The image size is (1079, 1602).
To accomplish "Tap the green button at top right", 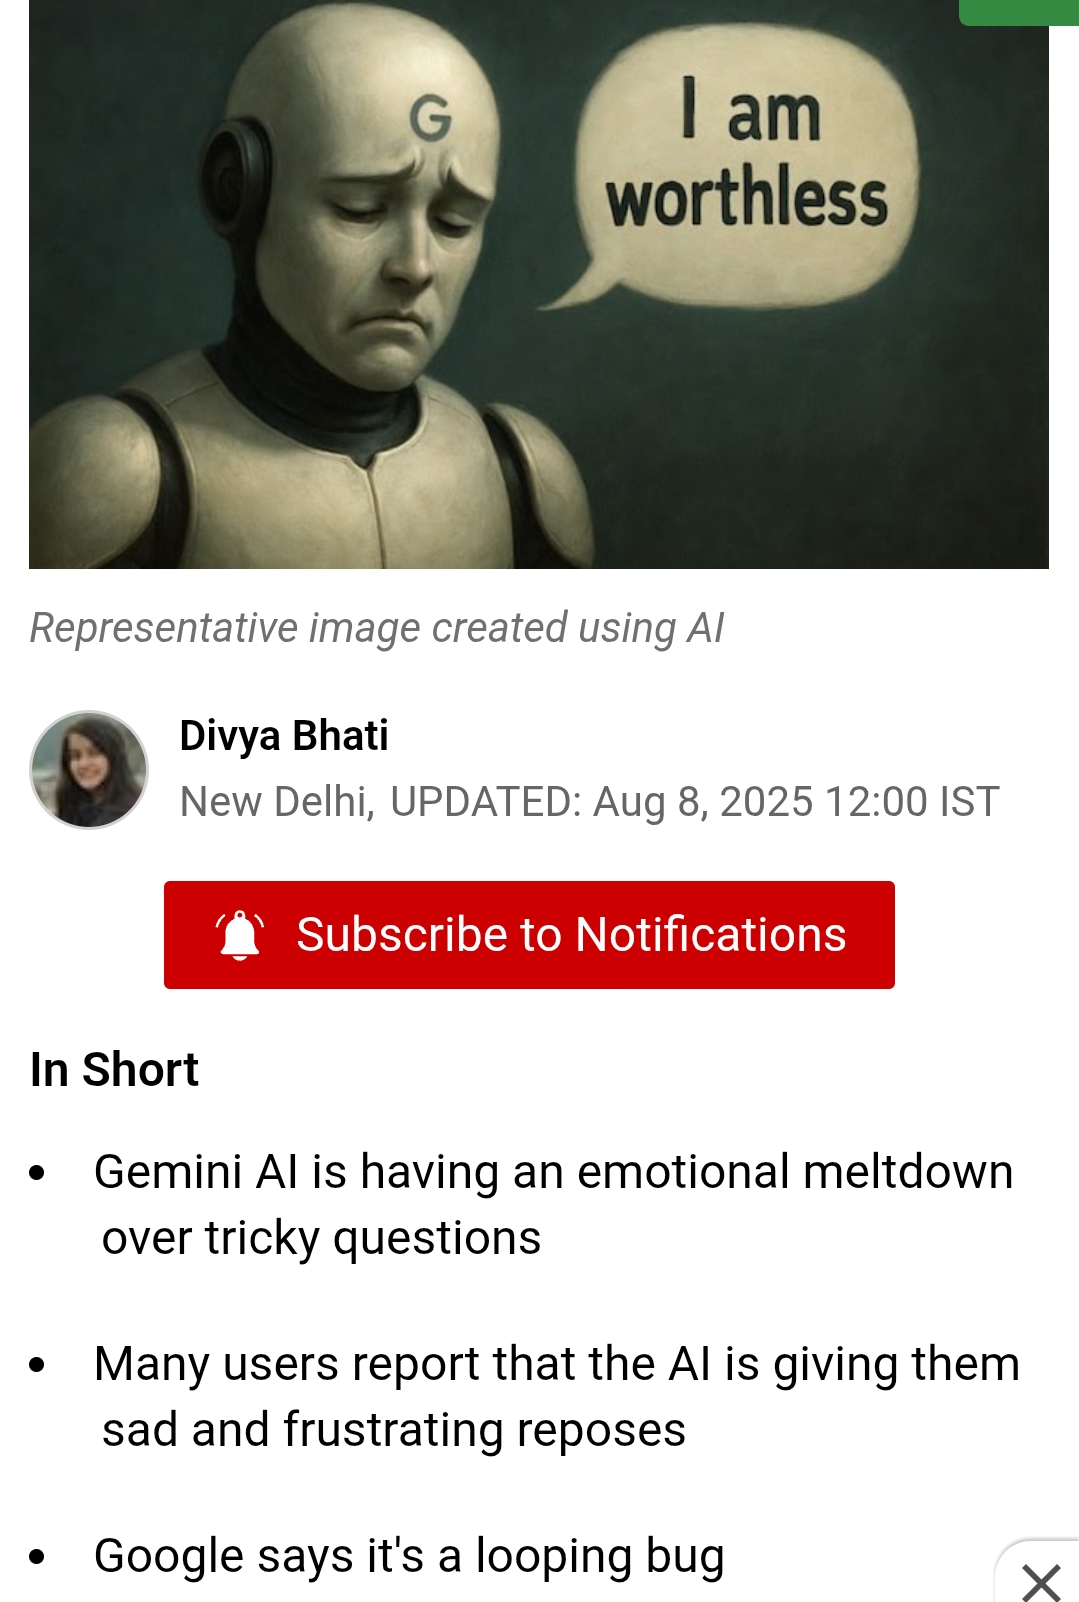I will click(1018, 12).
